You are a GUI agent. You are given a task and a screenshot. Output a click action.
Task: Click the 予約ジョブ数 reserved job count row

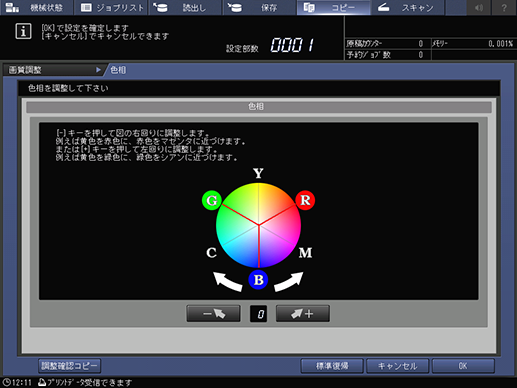tap(387, 55)
